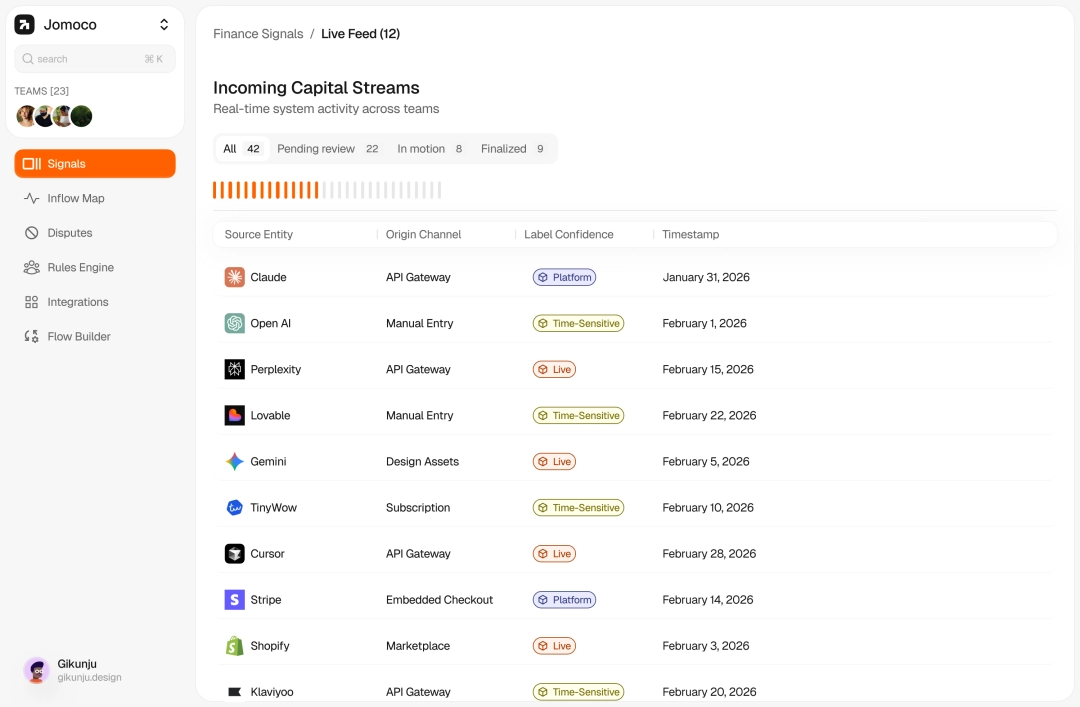Image resolution: width=1080 pixels, height=707 pixels.
Task: Click the Lovable logo icon
Action: pos(235,416)
